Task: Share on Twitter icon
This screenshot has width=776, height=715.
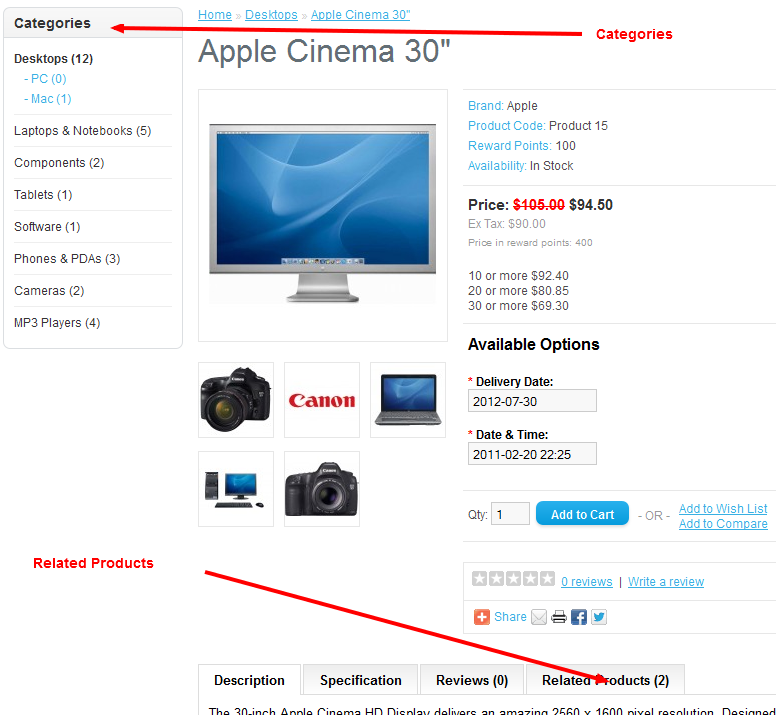Action: [x=599, y=617]
